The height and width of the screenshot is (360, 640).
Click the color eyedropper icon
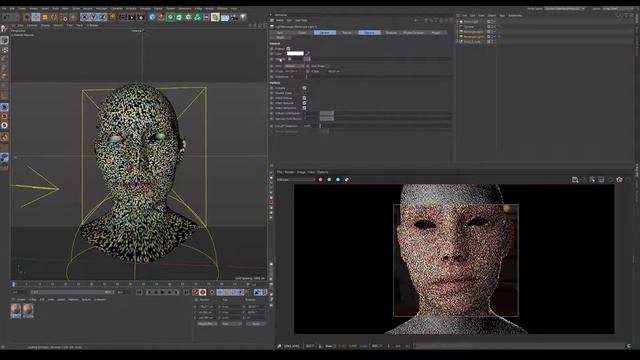point(308,53)
